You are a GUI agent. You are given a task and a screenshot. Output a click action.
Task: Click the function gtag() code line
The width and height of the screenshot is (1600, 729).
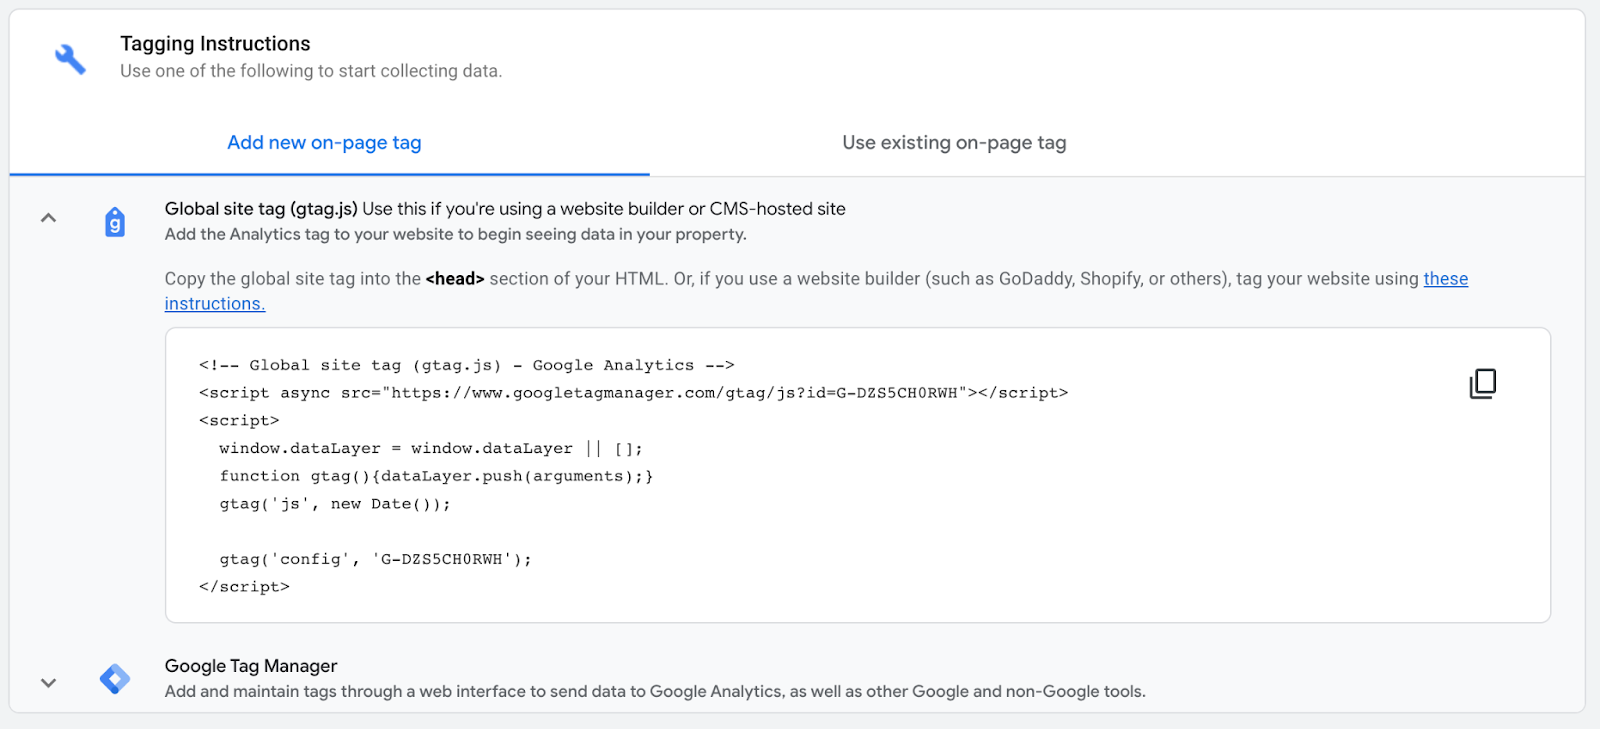(x=436, y=476)
